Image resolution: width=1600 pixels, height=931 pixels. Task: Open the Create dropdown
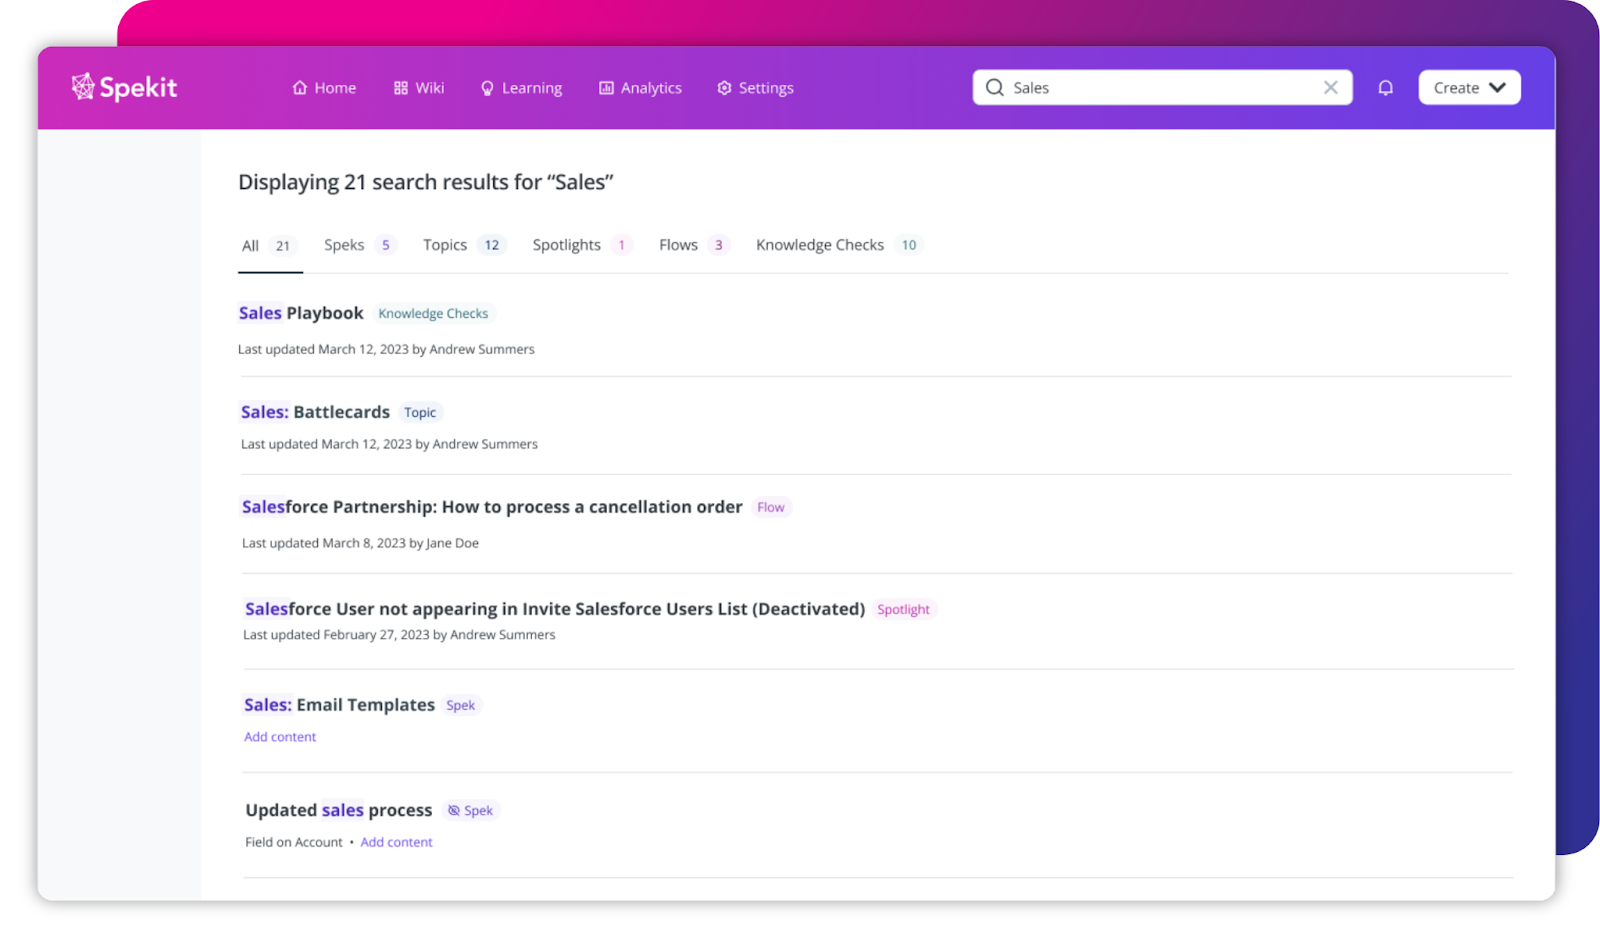pos(1469,87)
